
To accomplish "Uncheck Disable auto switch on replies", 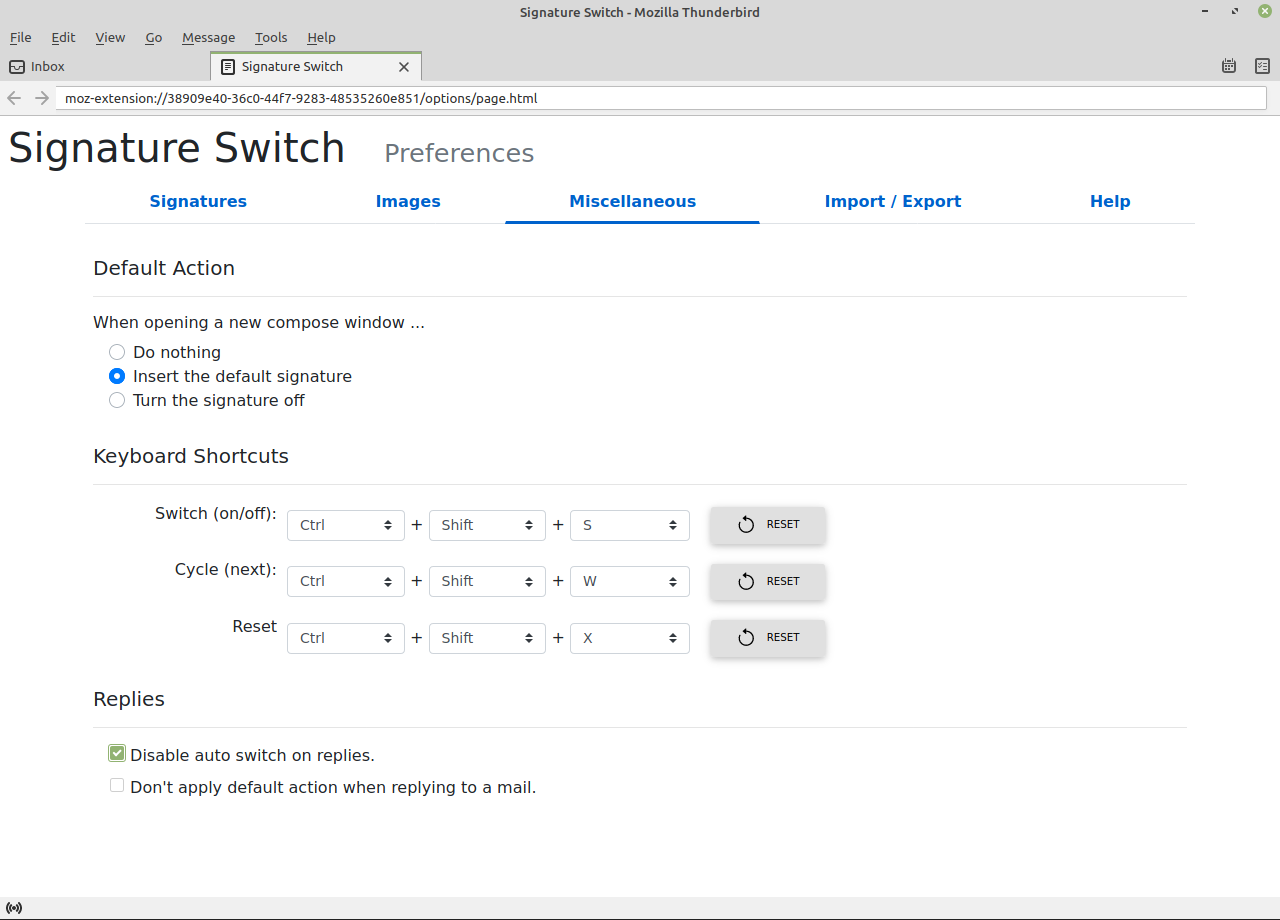I will [117, 753].
